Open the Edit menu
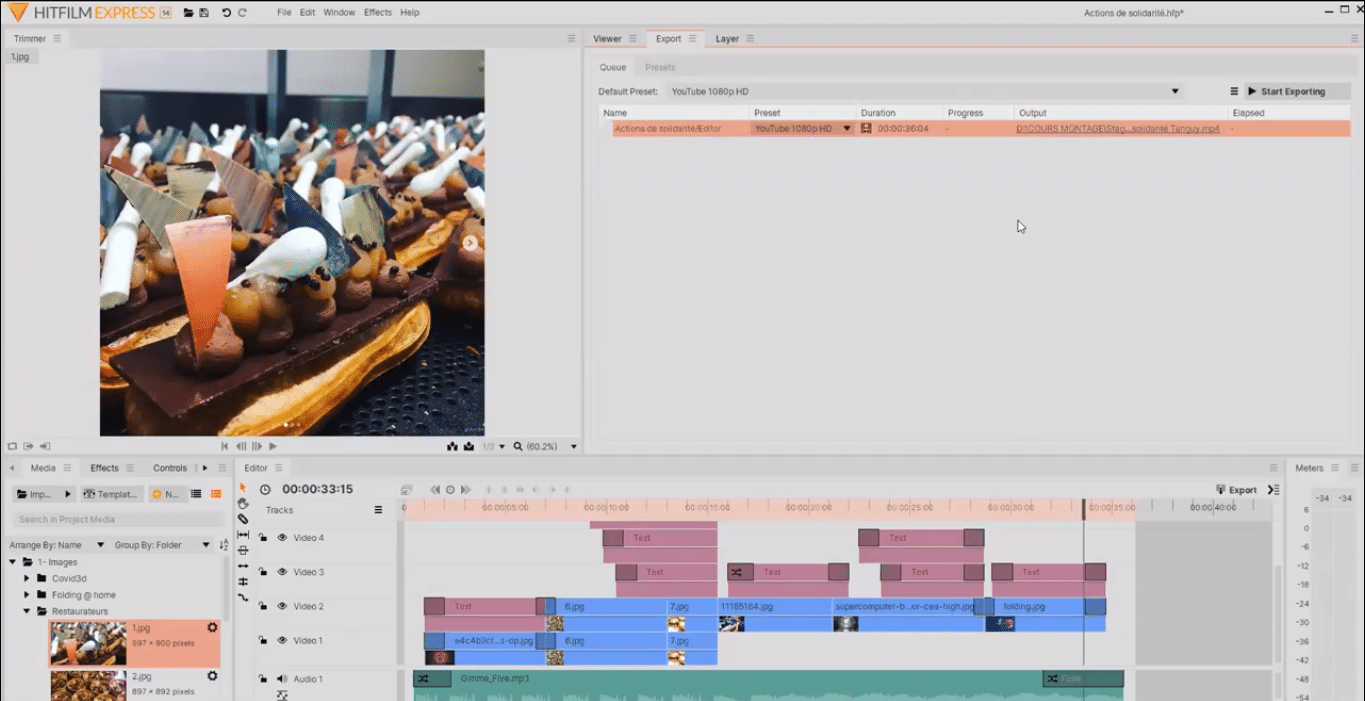This screenshot has width=1365, height=701. (x=307, y=13)
